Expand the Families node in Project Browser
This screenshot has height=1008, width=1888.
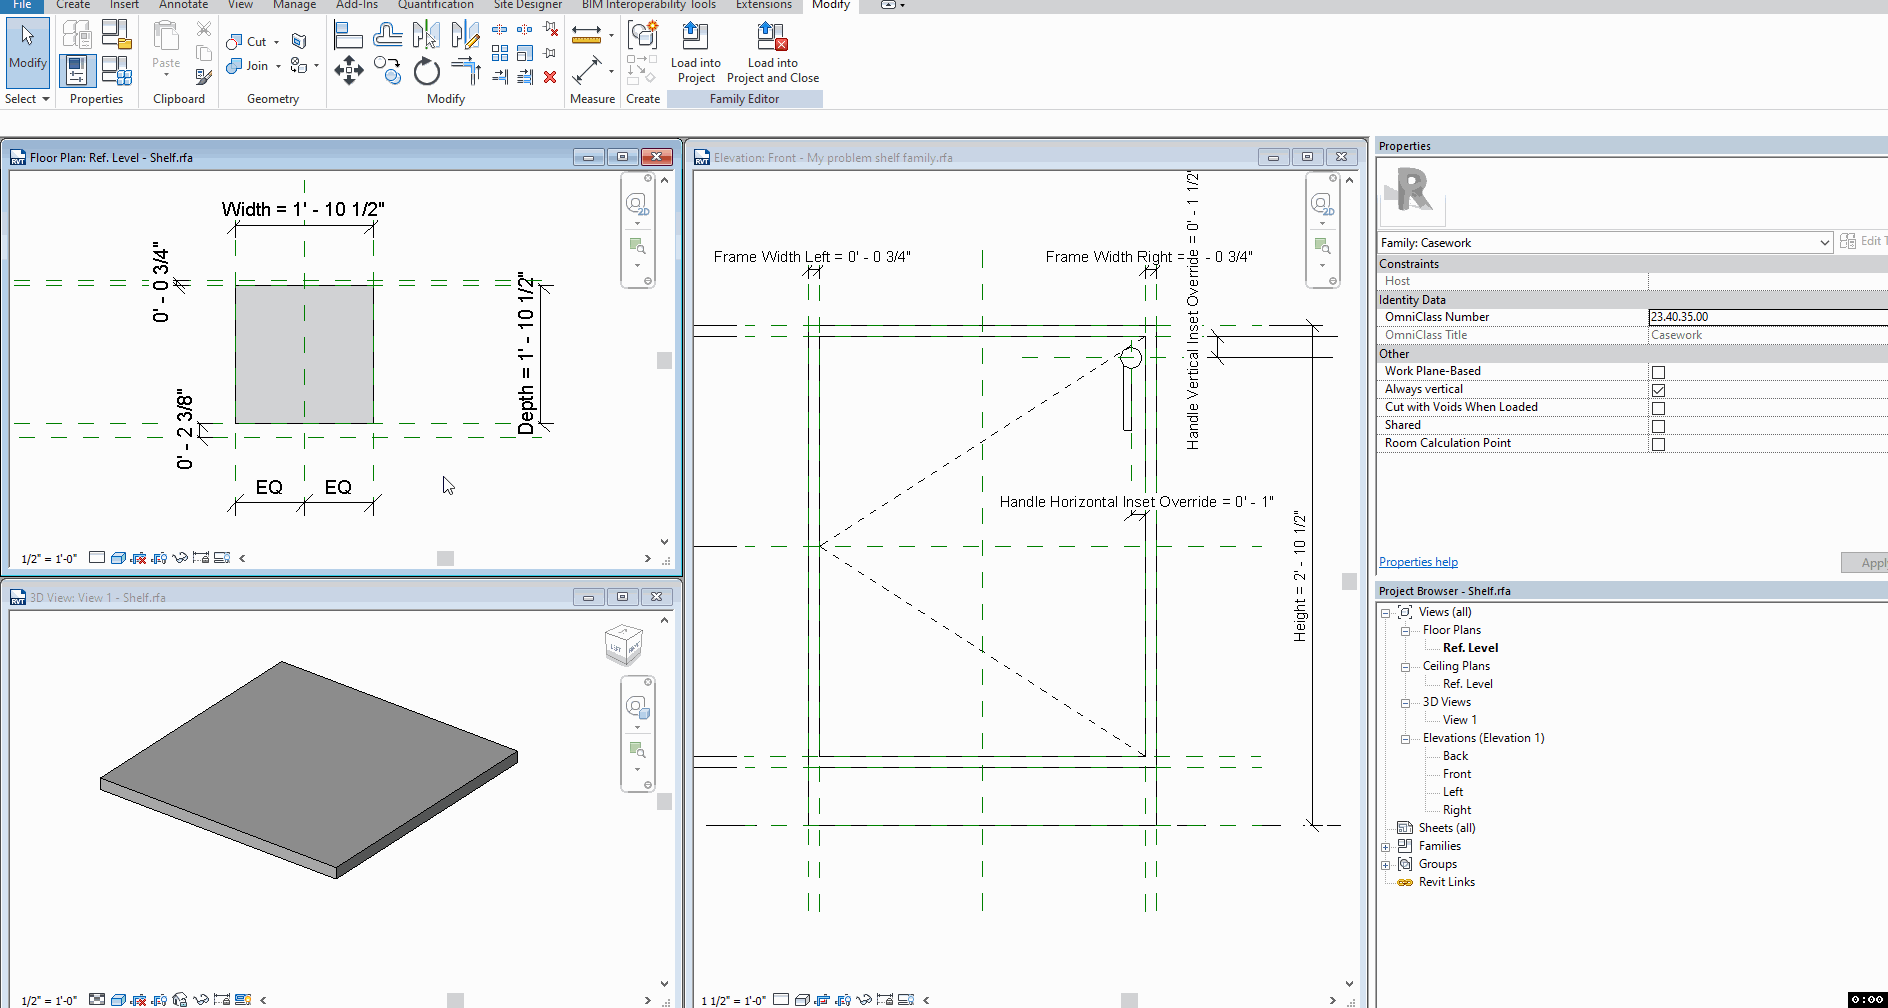coord(1386,845)
